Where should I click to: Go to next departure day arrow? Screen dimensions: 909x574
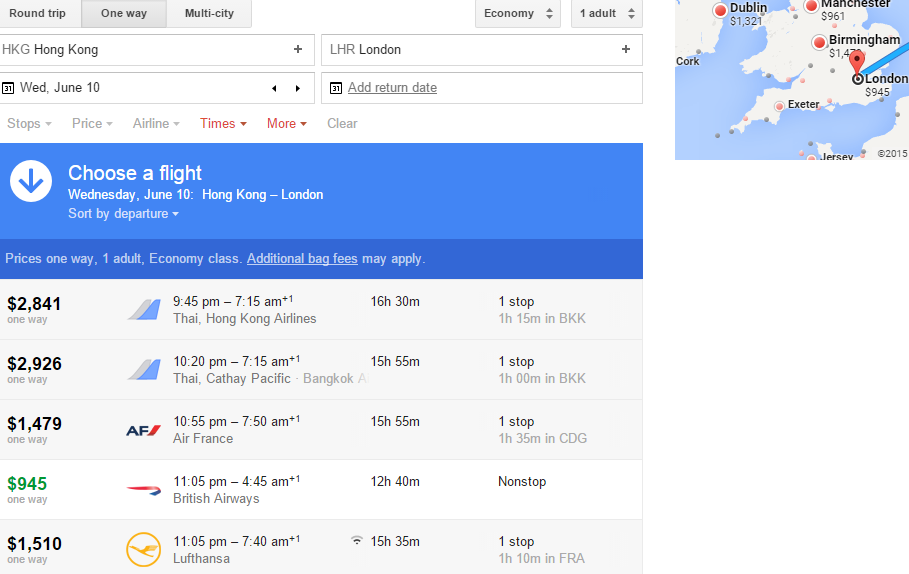(x=298, y=88)
